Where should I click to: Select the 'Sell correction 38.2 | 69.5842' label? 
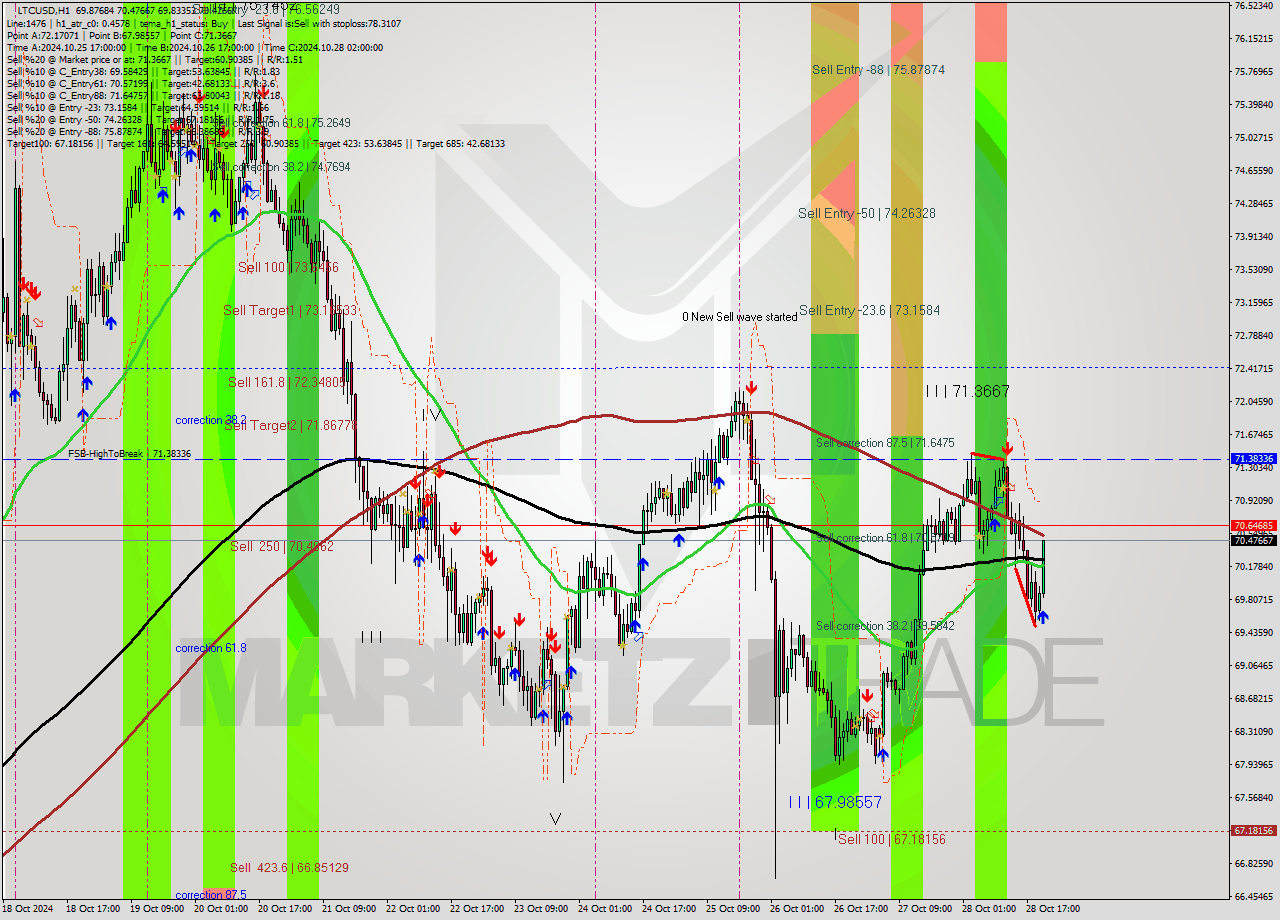tap(885, 626)
